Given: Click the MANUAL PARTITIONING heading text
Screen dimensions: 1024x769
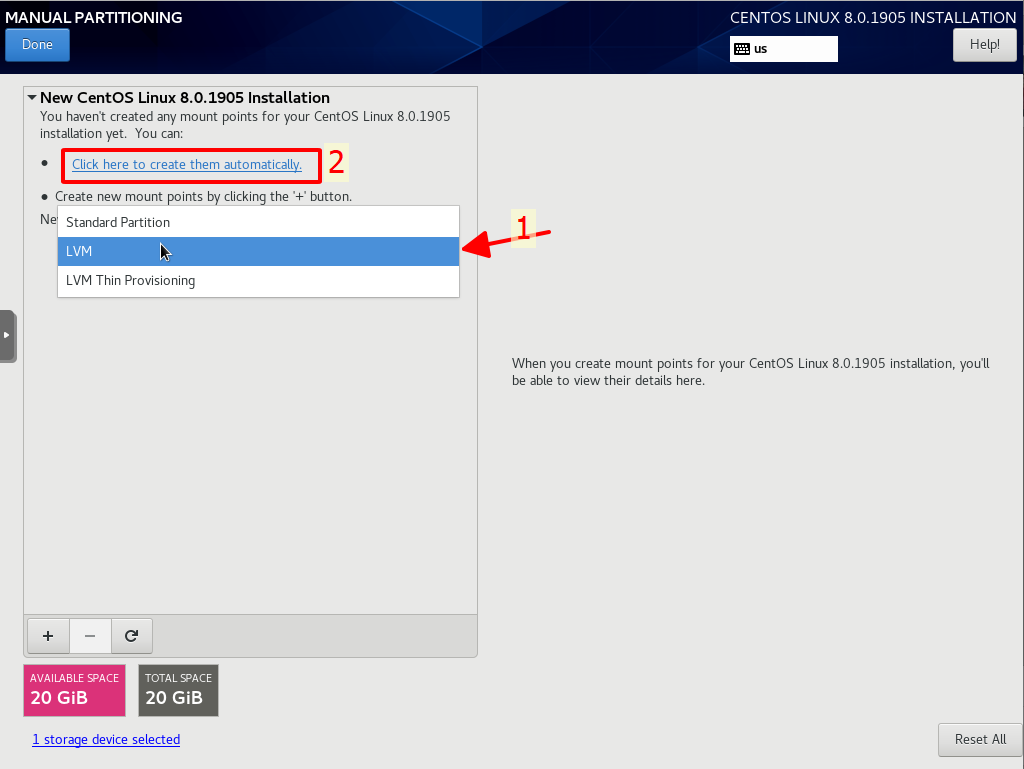Looking at the screenshot, I should [x=94, y=18].
